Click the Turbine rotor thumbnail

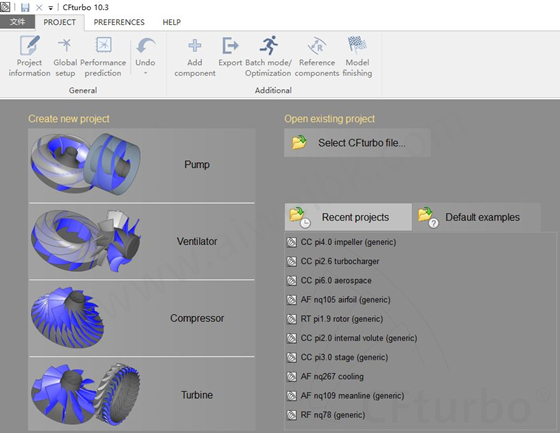pos(86,394)
